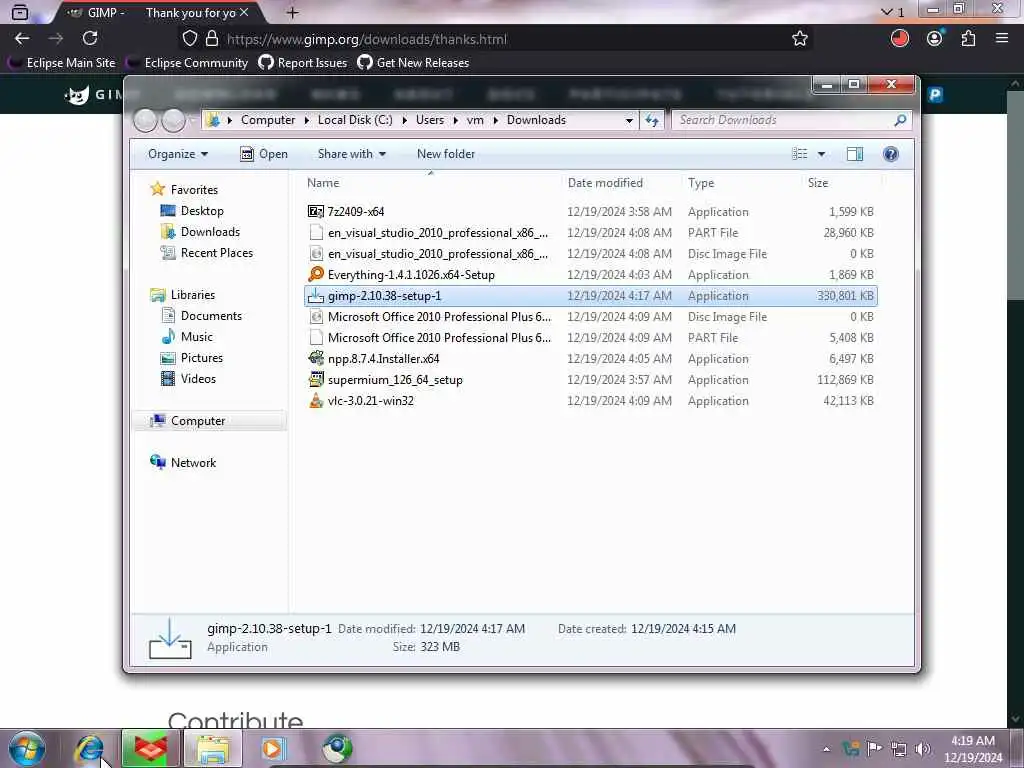
Task: Close the GIMP Thank you tab
Action: [x=244, y=12]
